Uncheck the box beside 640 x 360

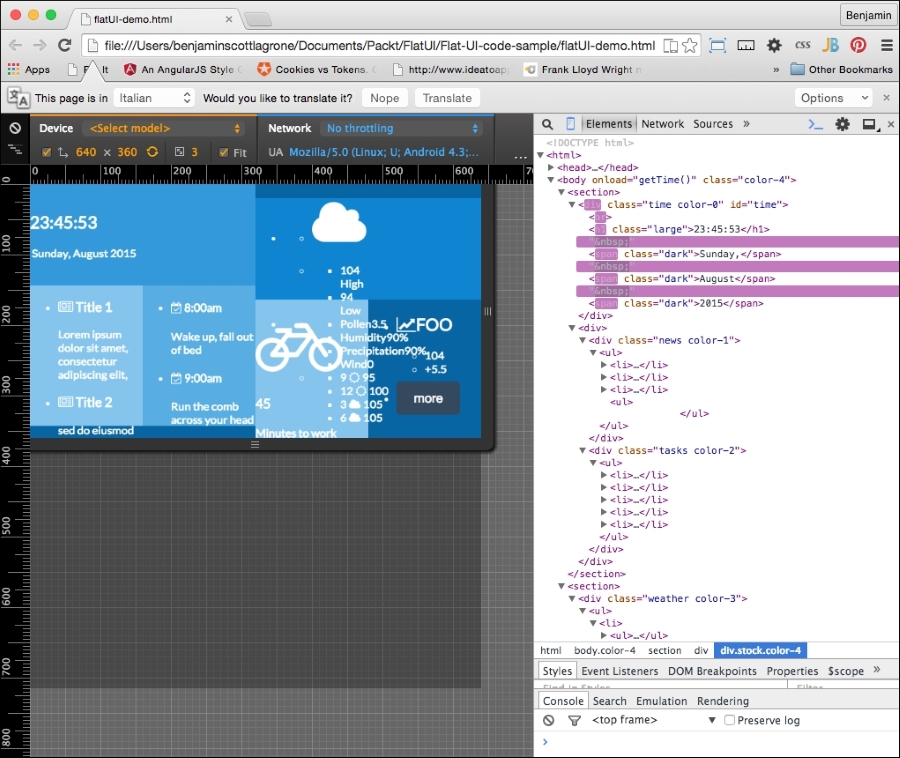[x=44, y=153]
